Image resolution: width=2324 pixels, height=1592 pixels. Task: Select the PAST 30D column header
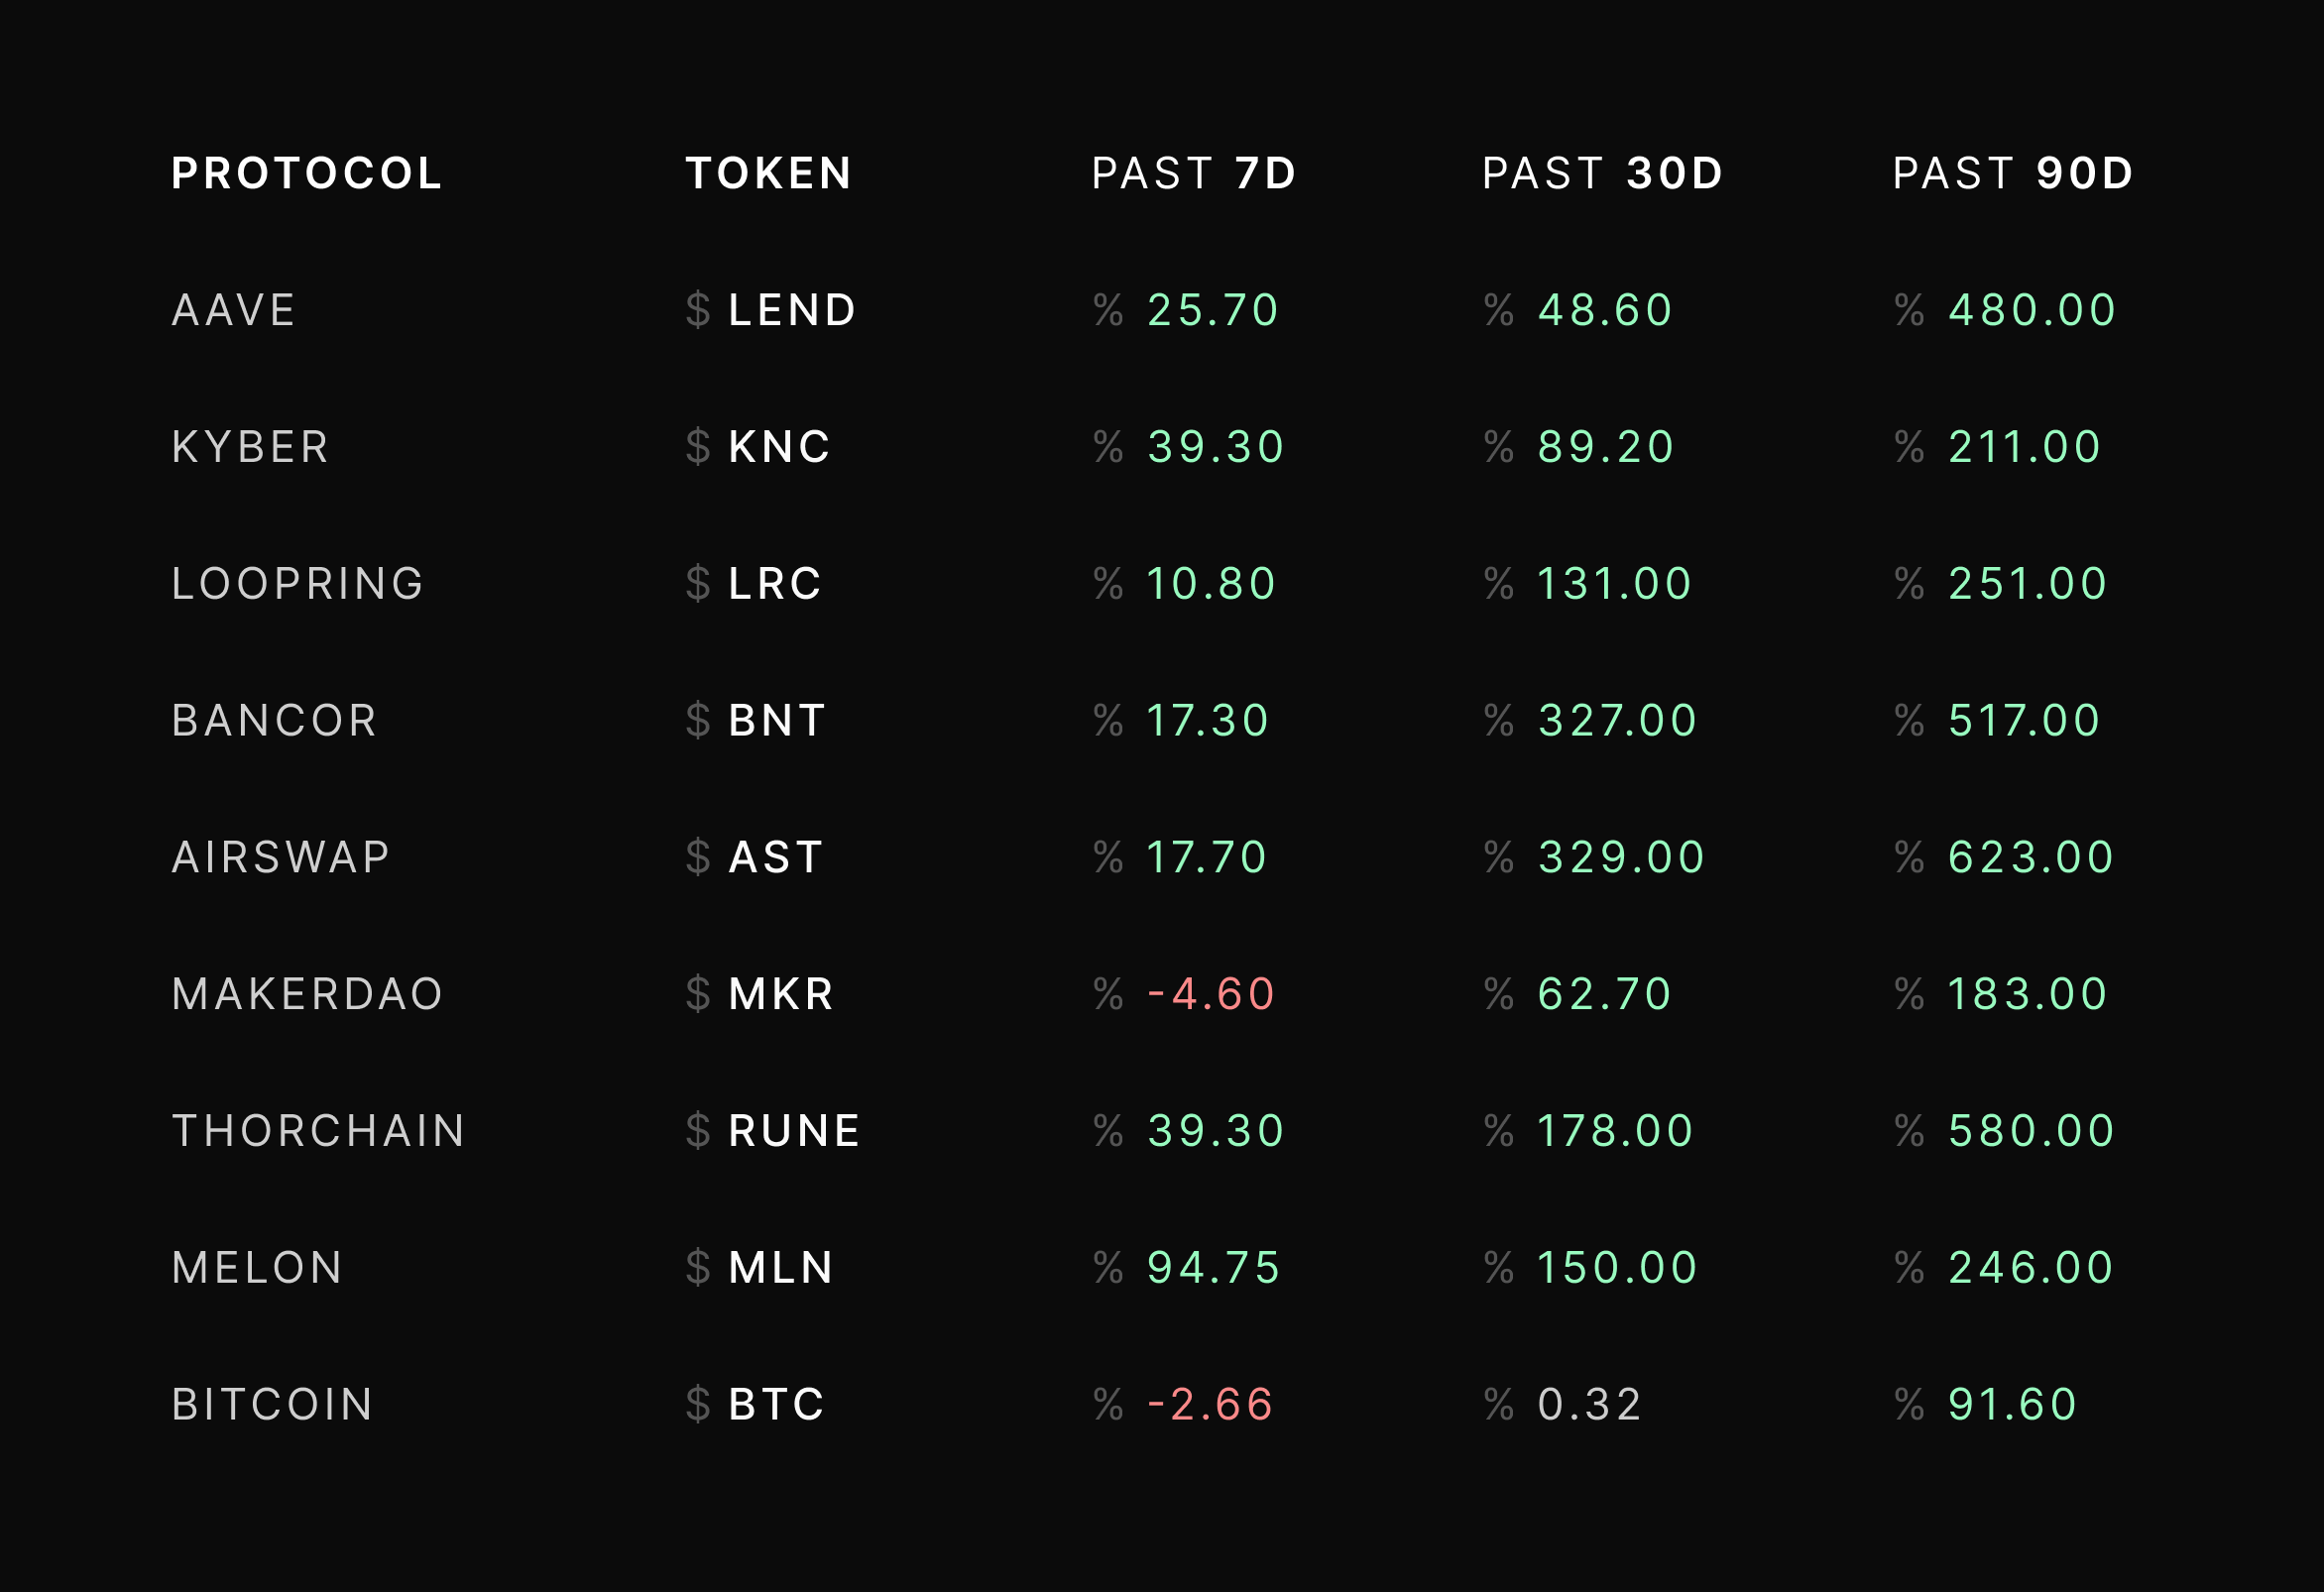coord(1603,174)
